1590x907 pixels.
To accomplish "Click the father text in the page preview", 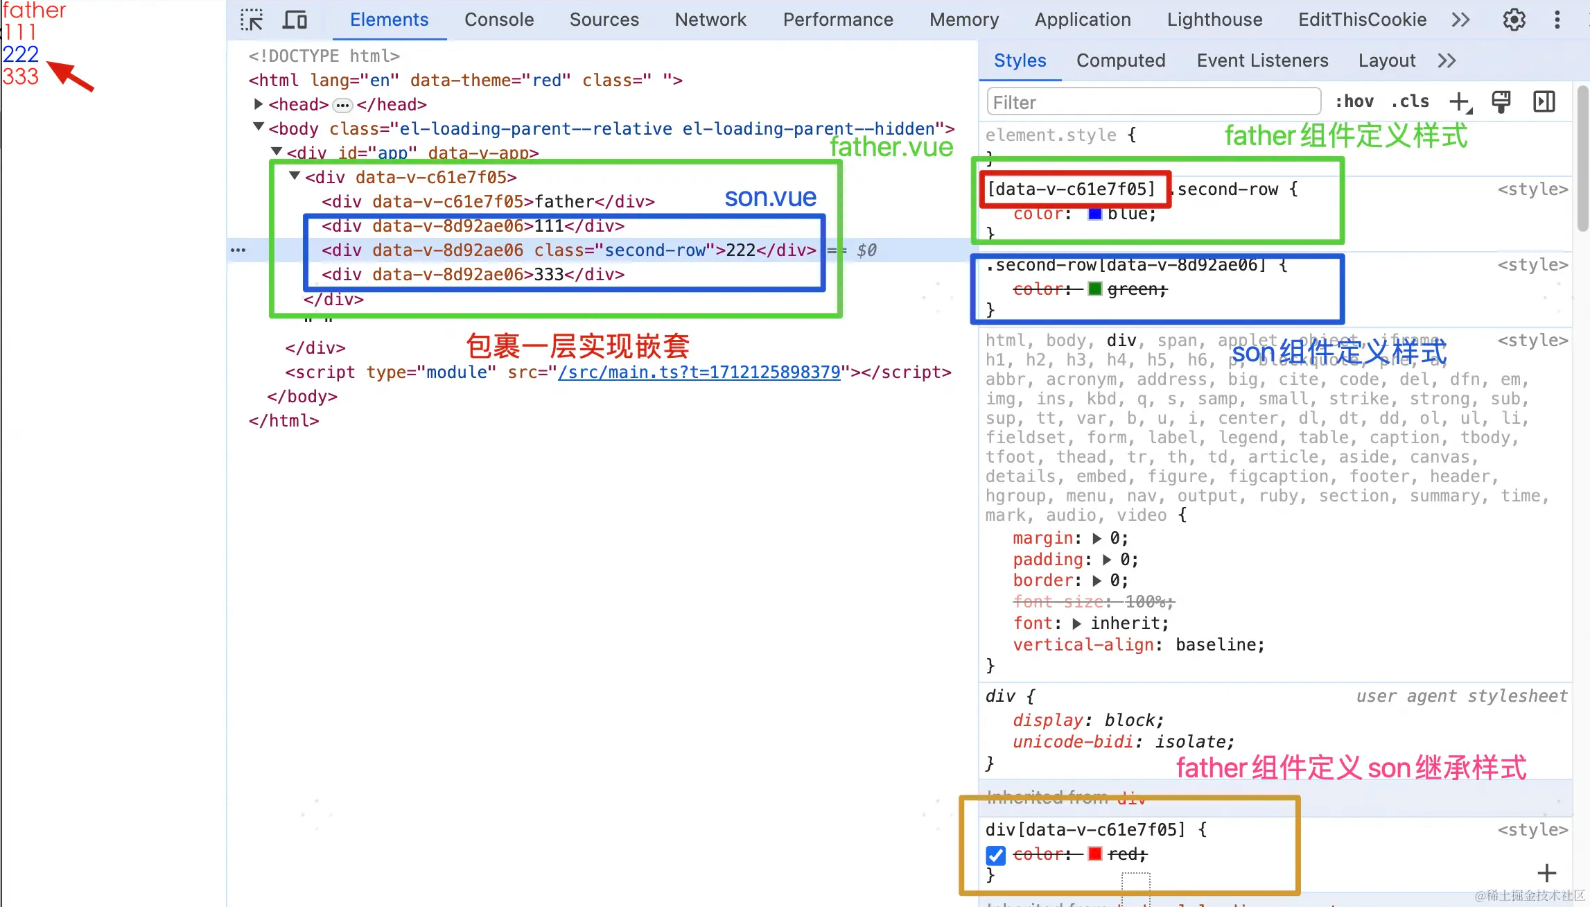I will click(x=34, y=10).
